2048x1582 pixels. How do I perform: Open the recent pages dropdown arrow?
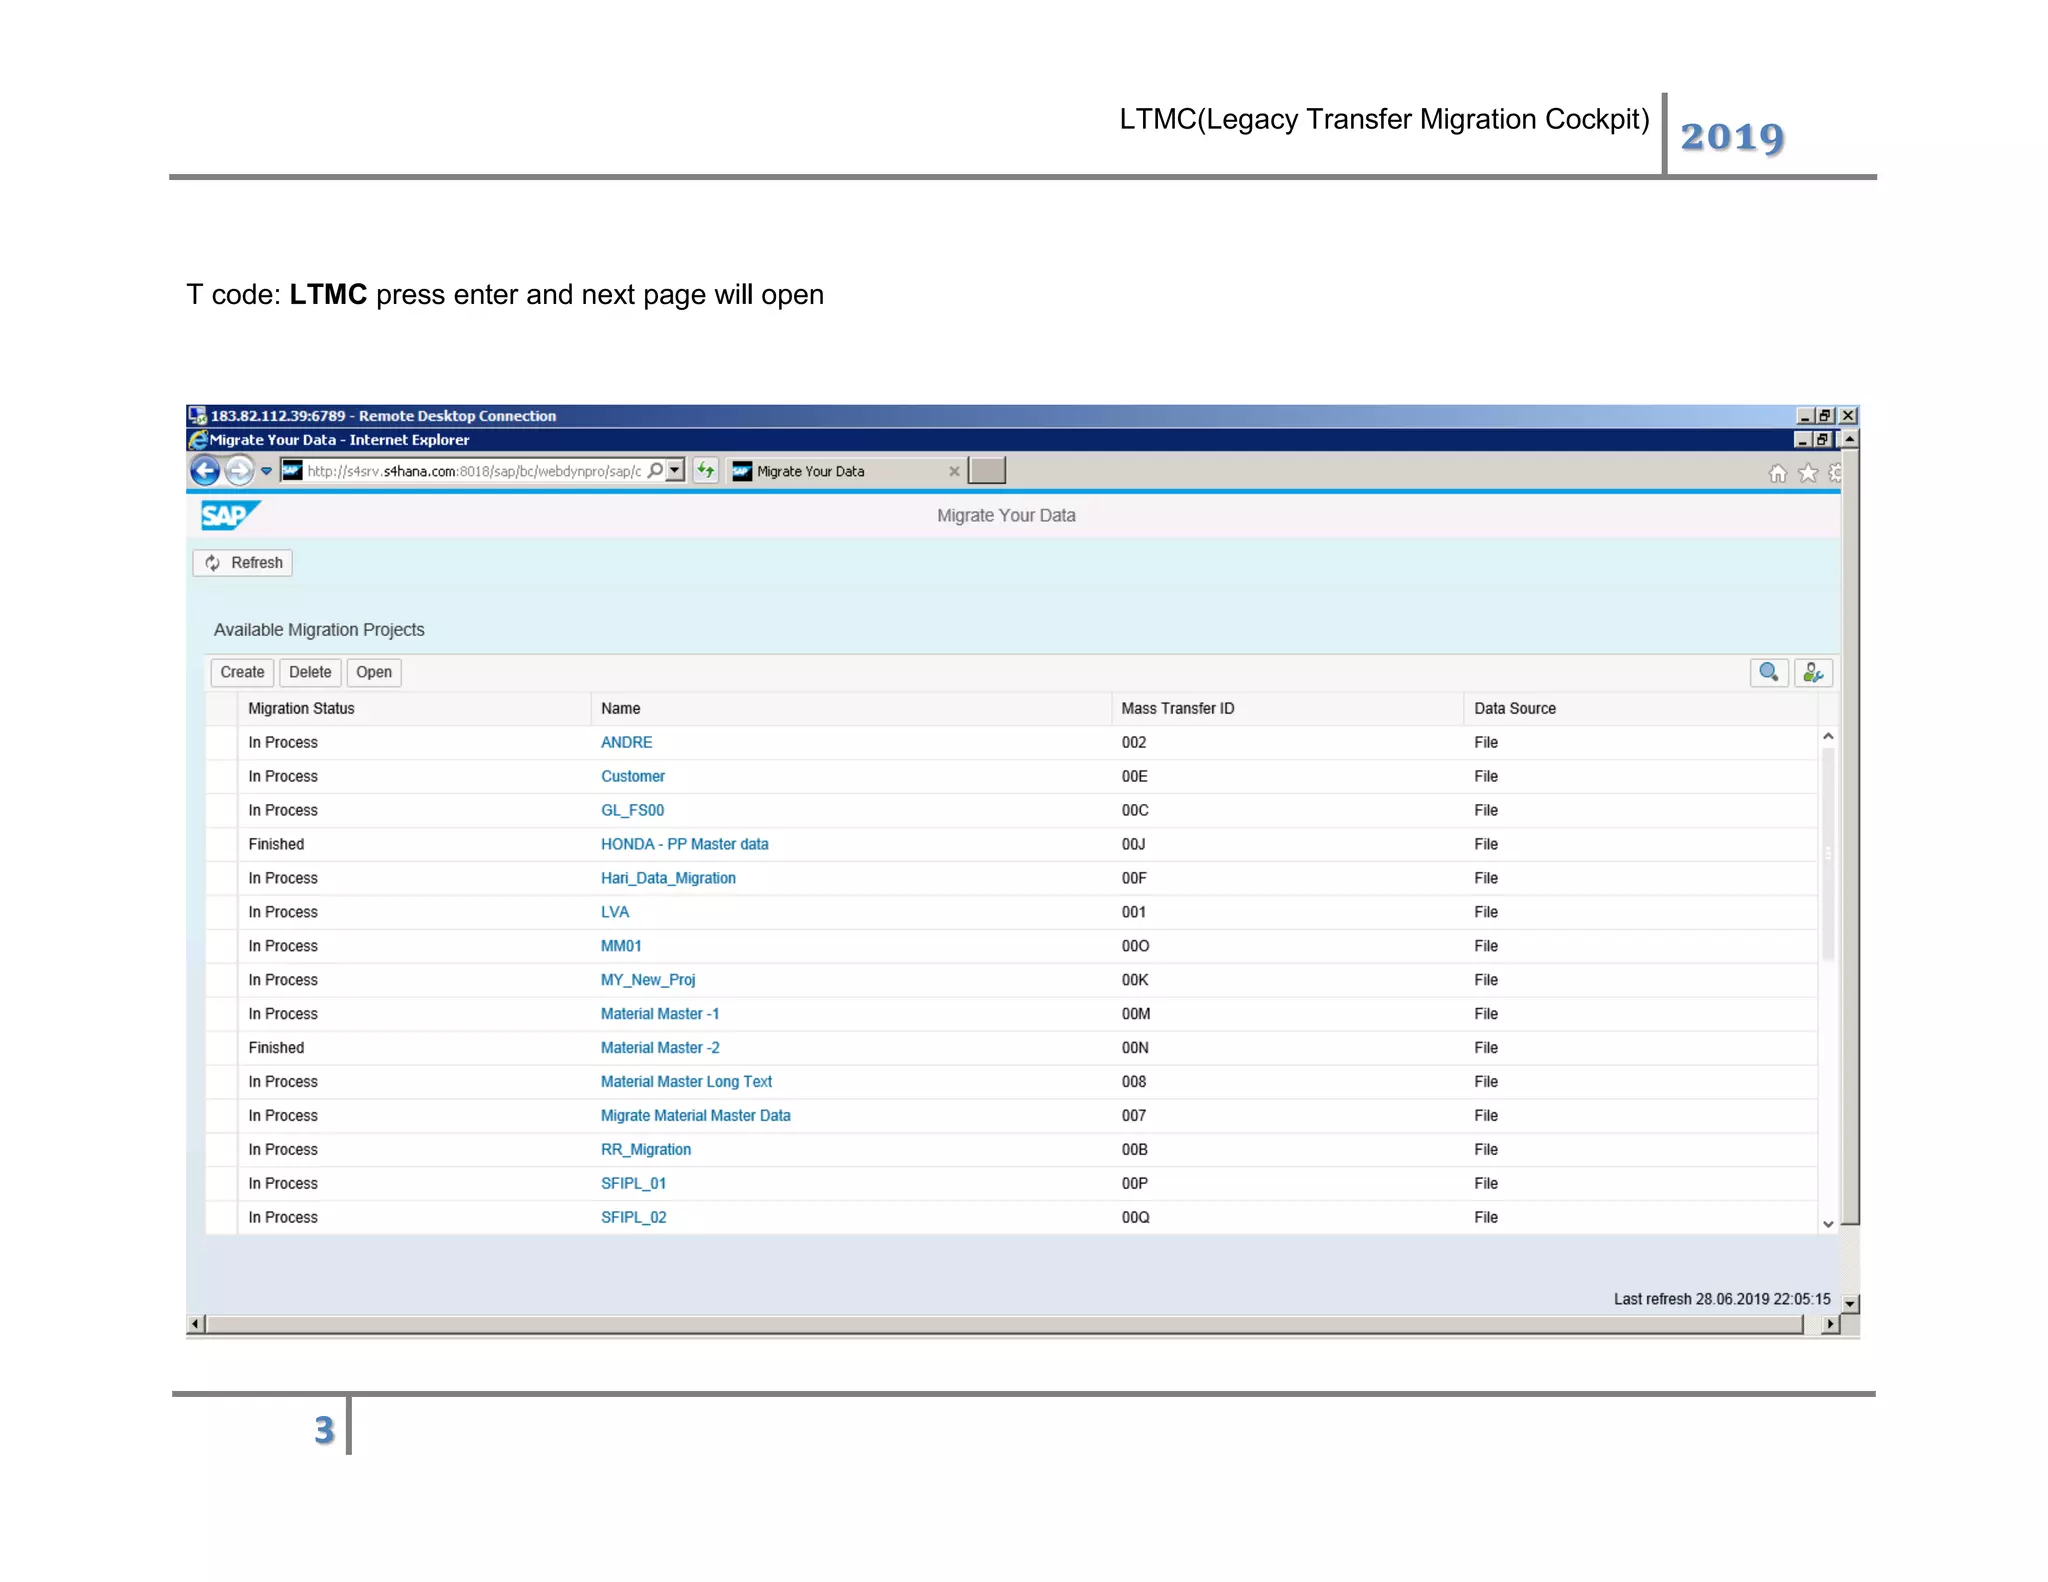click(x=266, y=471)
